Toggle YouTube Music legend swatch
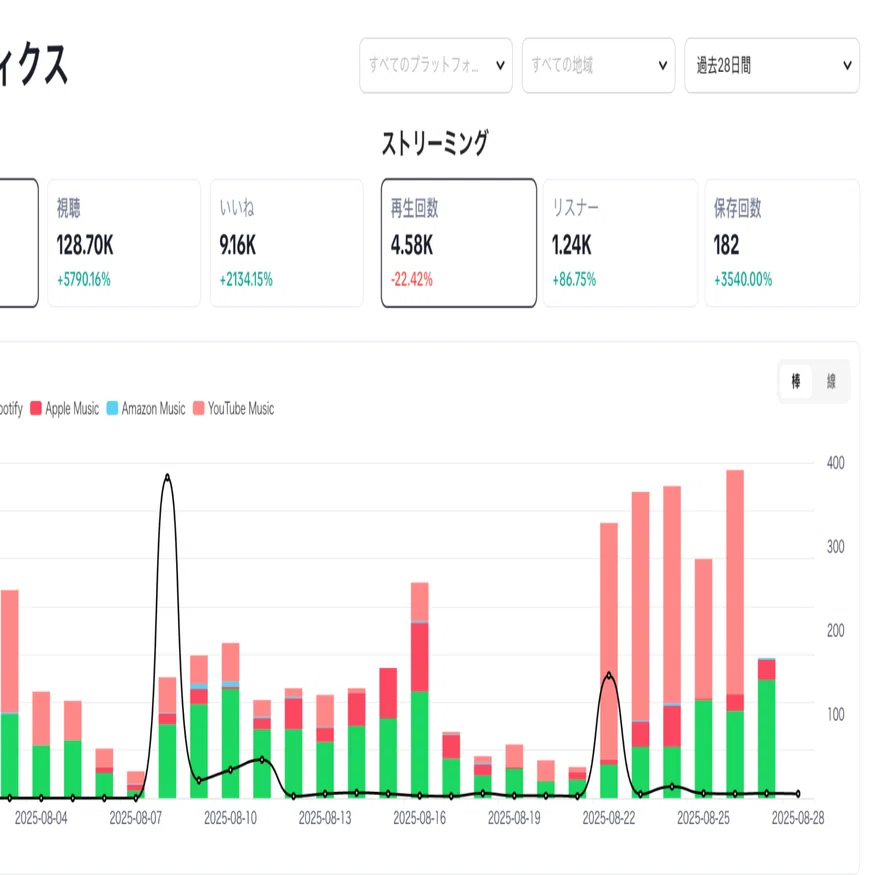Viewport: 875px width, 875px height. coord(198,408)
